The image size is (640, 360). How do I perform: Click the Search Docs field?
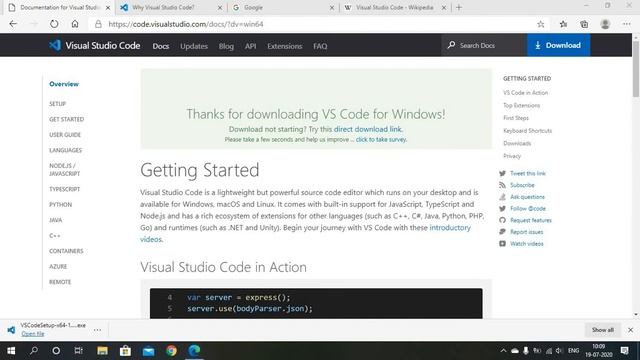pyautogui.click(x=484, y=45)
